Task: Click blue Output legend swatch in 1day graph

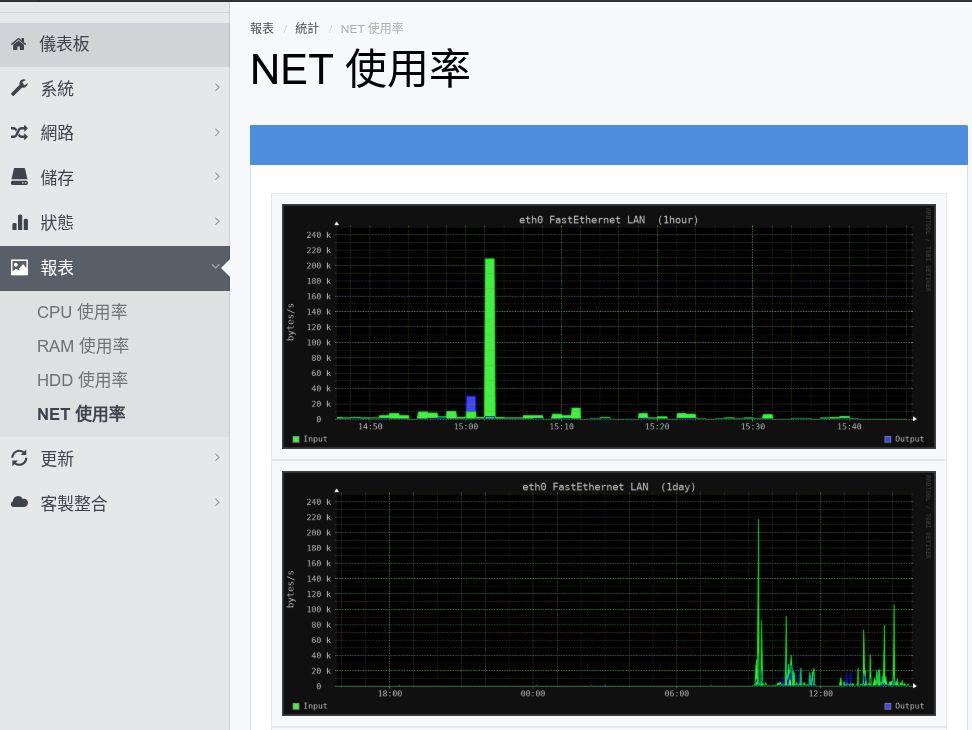Action: click(888, 706)
